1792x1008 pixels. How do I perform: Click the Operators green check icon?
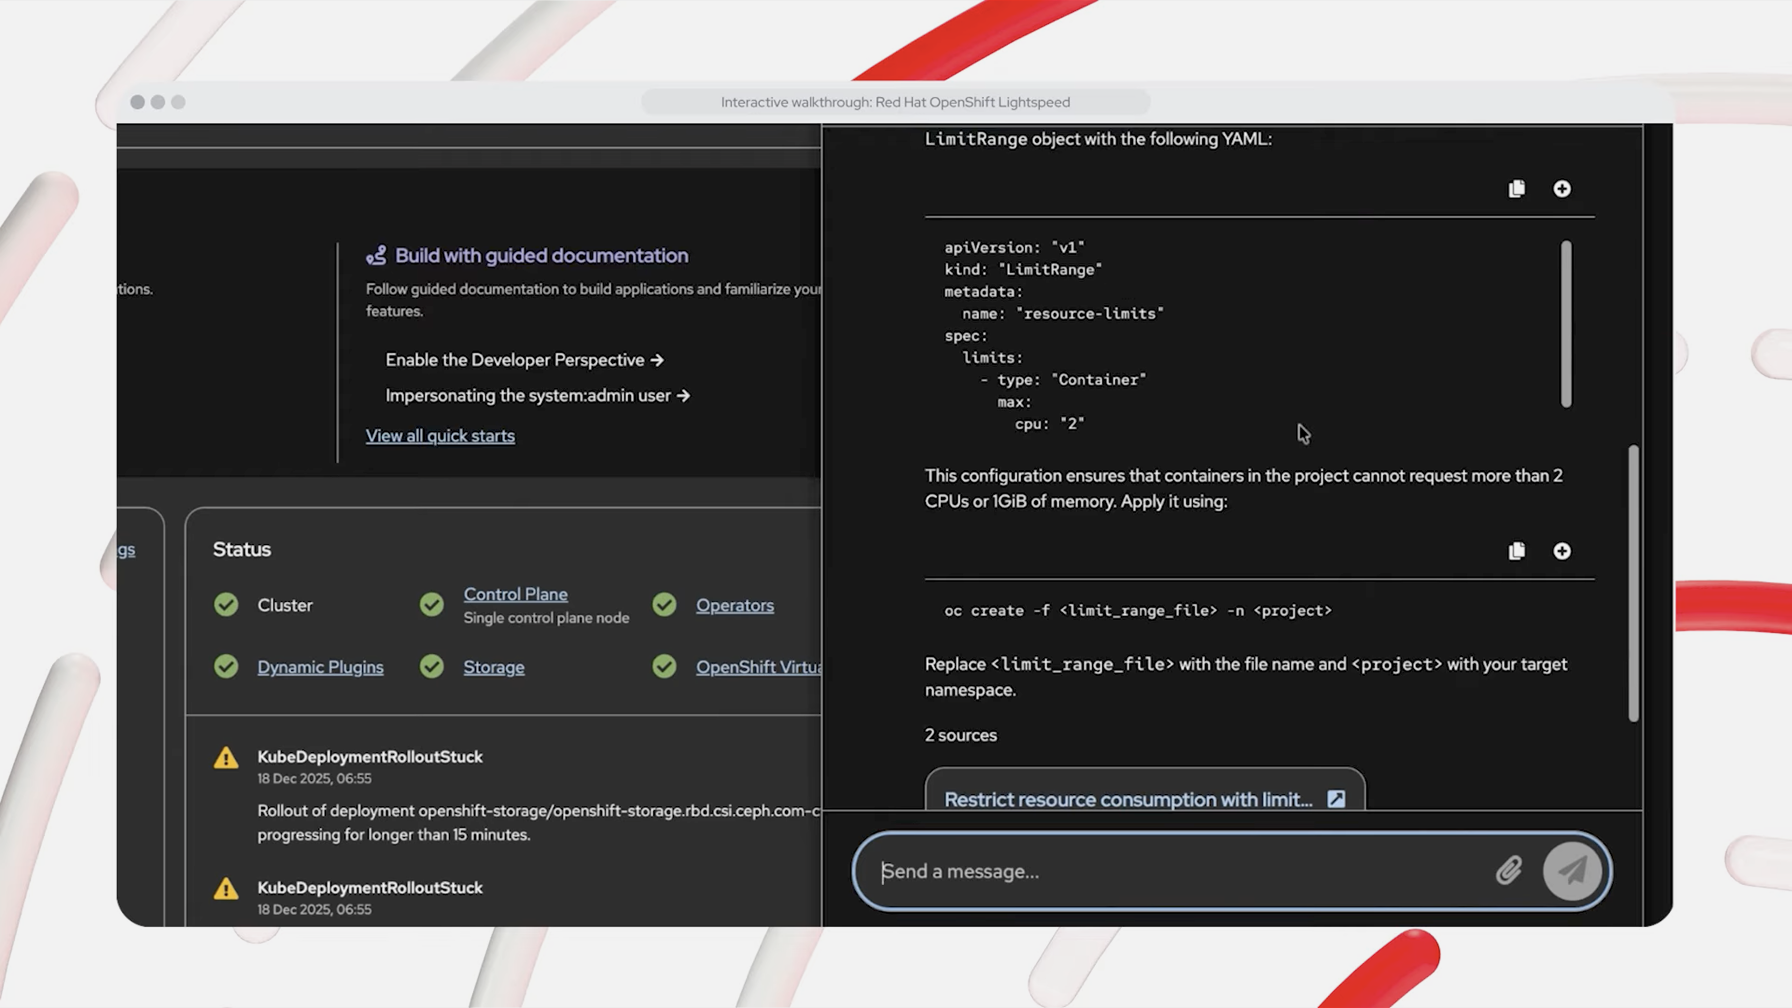point(664,605)
